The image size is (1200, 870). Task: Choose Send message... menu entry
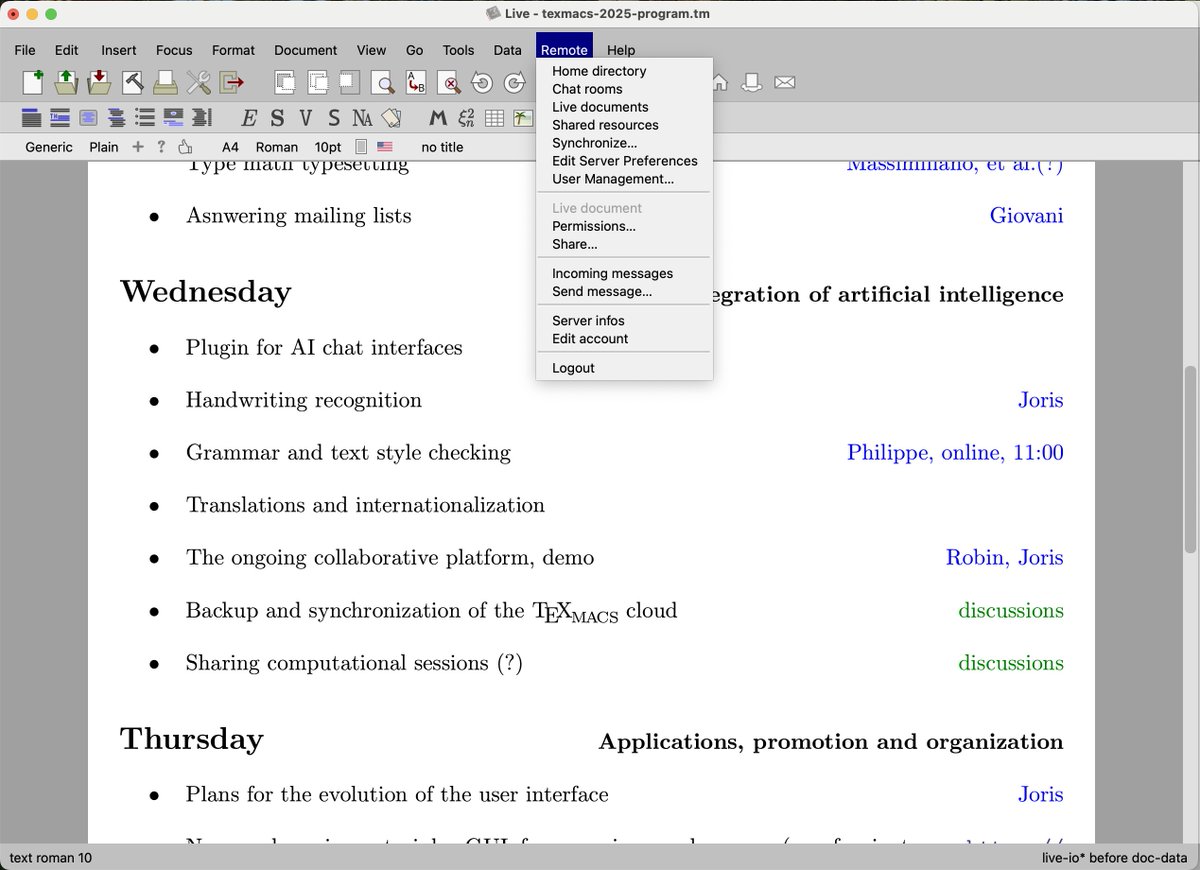pos(624,291)
